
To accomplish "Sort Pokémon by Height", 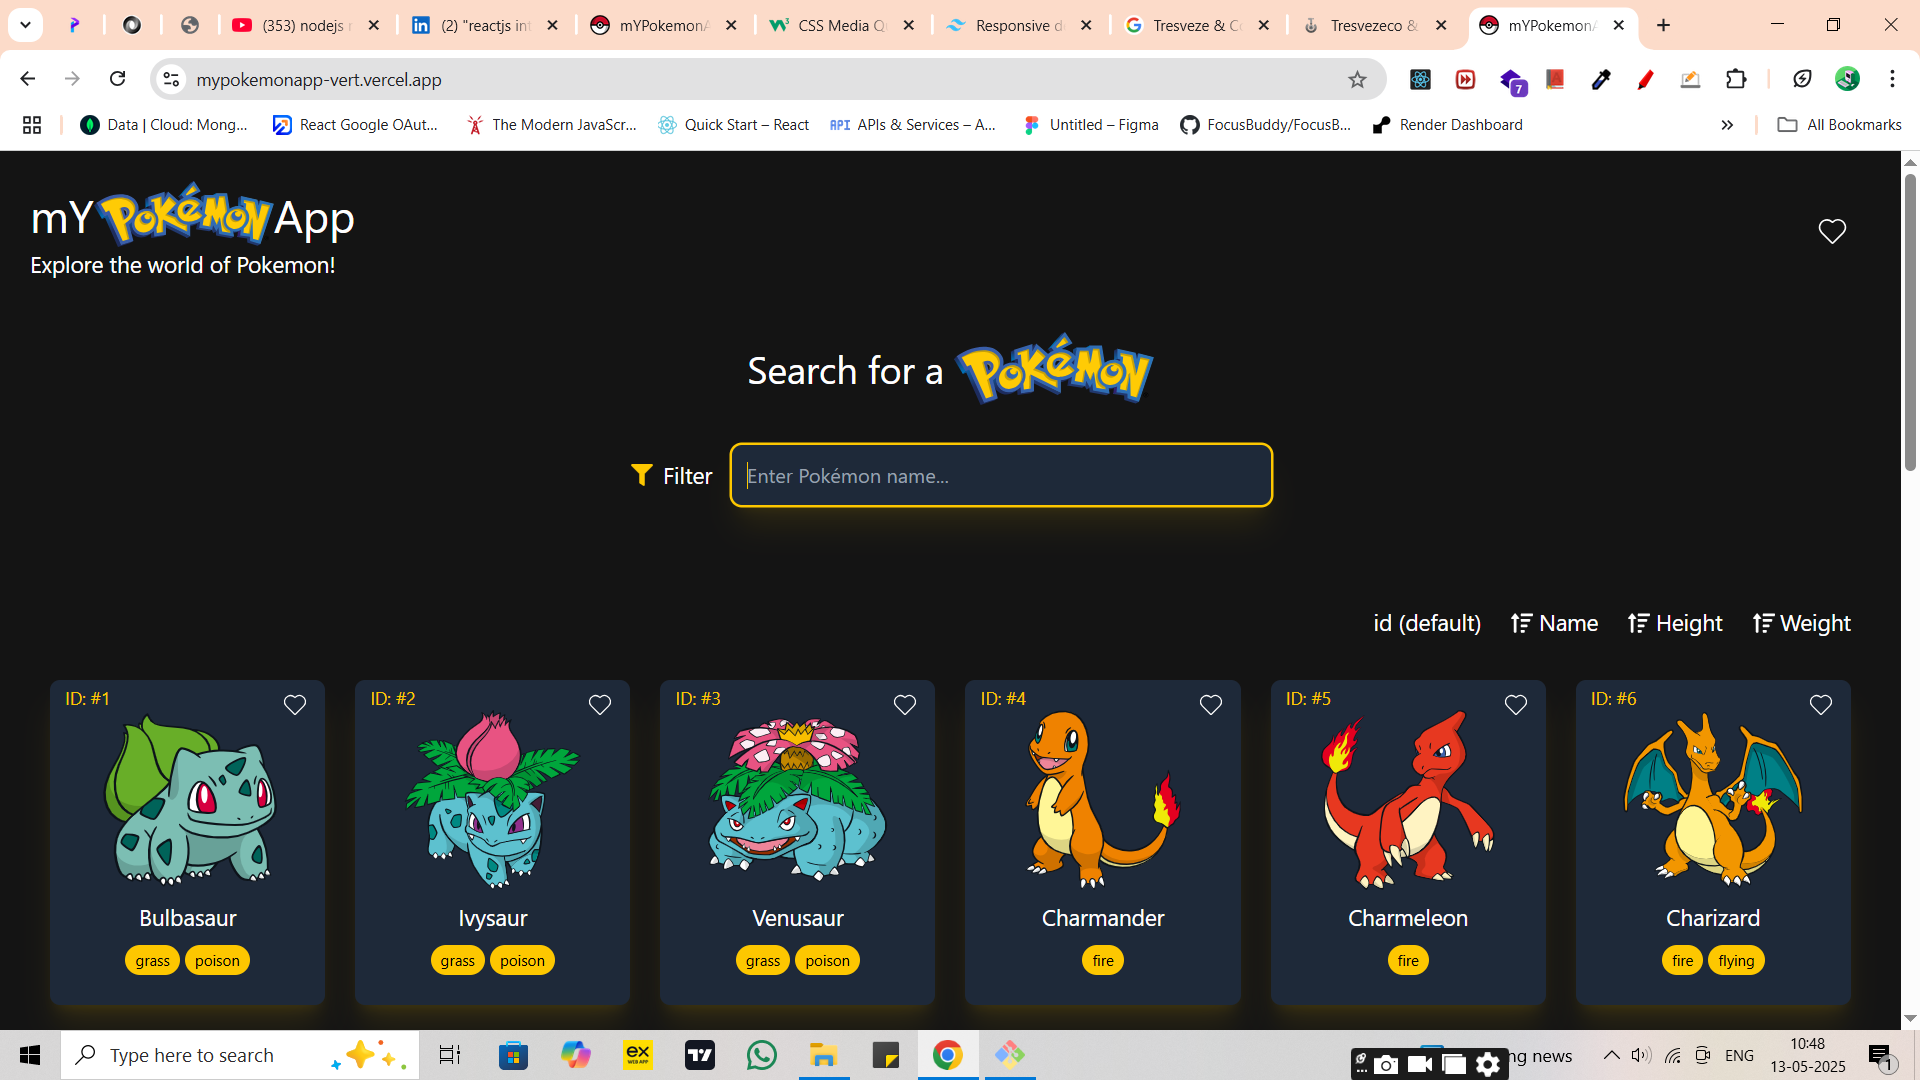I will [1675, 623].
